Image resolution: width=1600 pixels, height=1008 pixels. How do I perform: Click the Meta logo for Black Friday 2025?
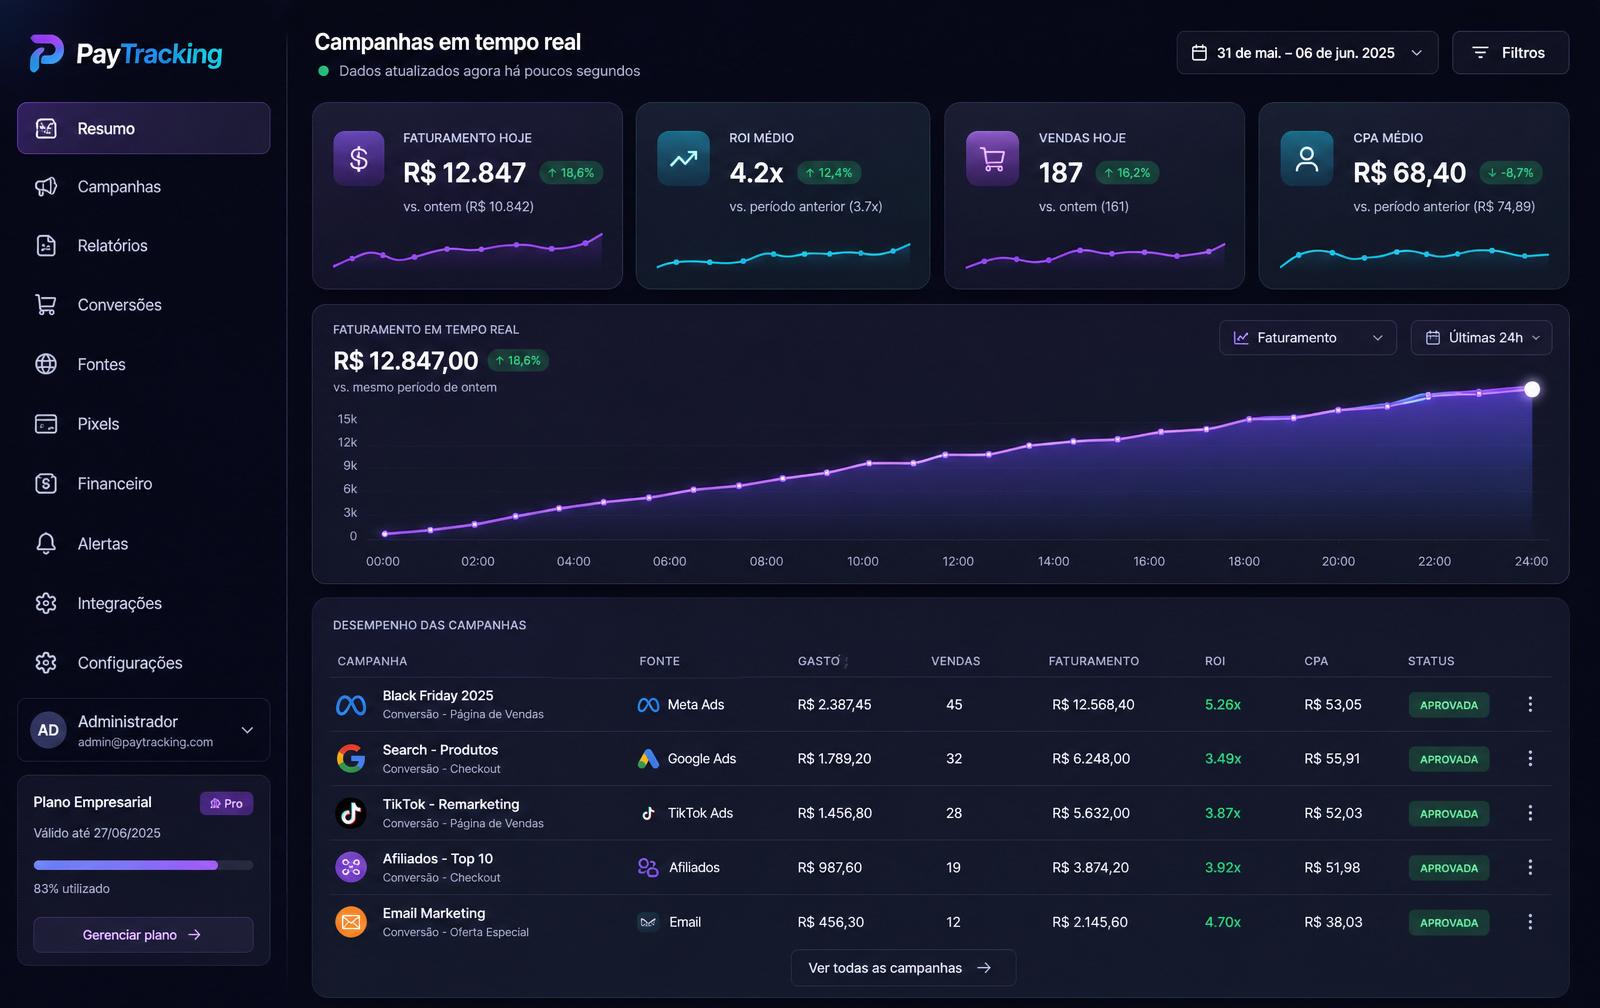[351, 705]
